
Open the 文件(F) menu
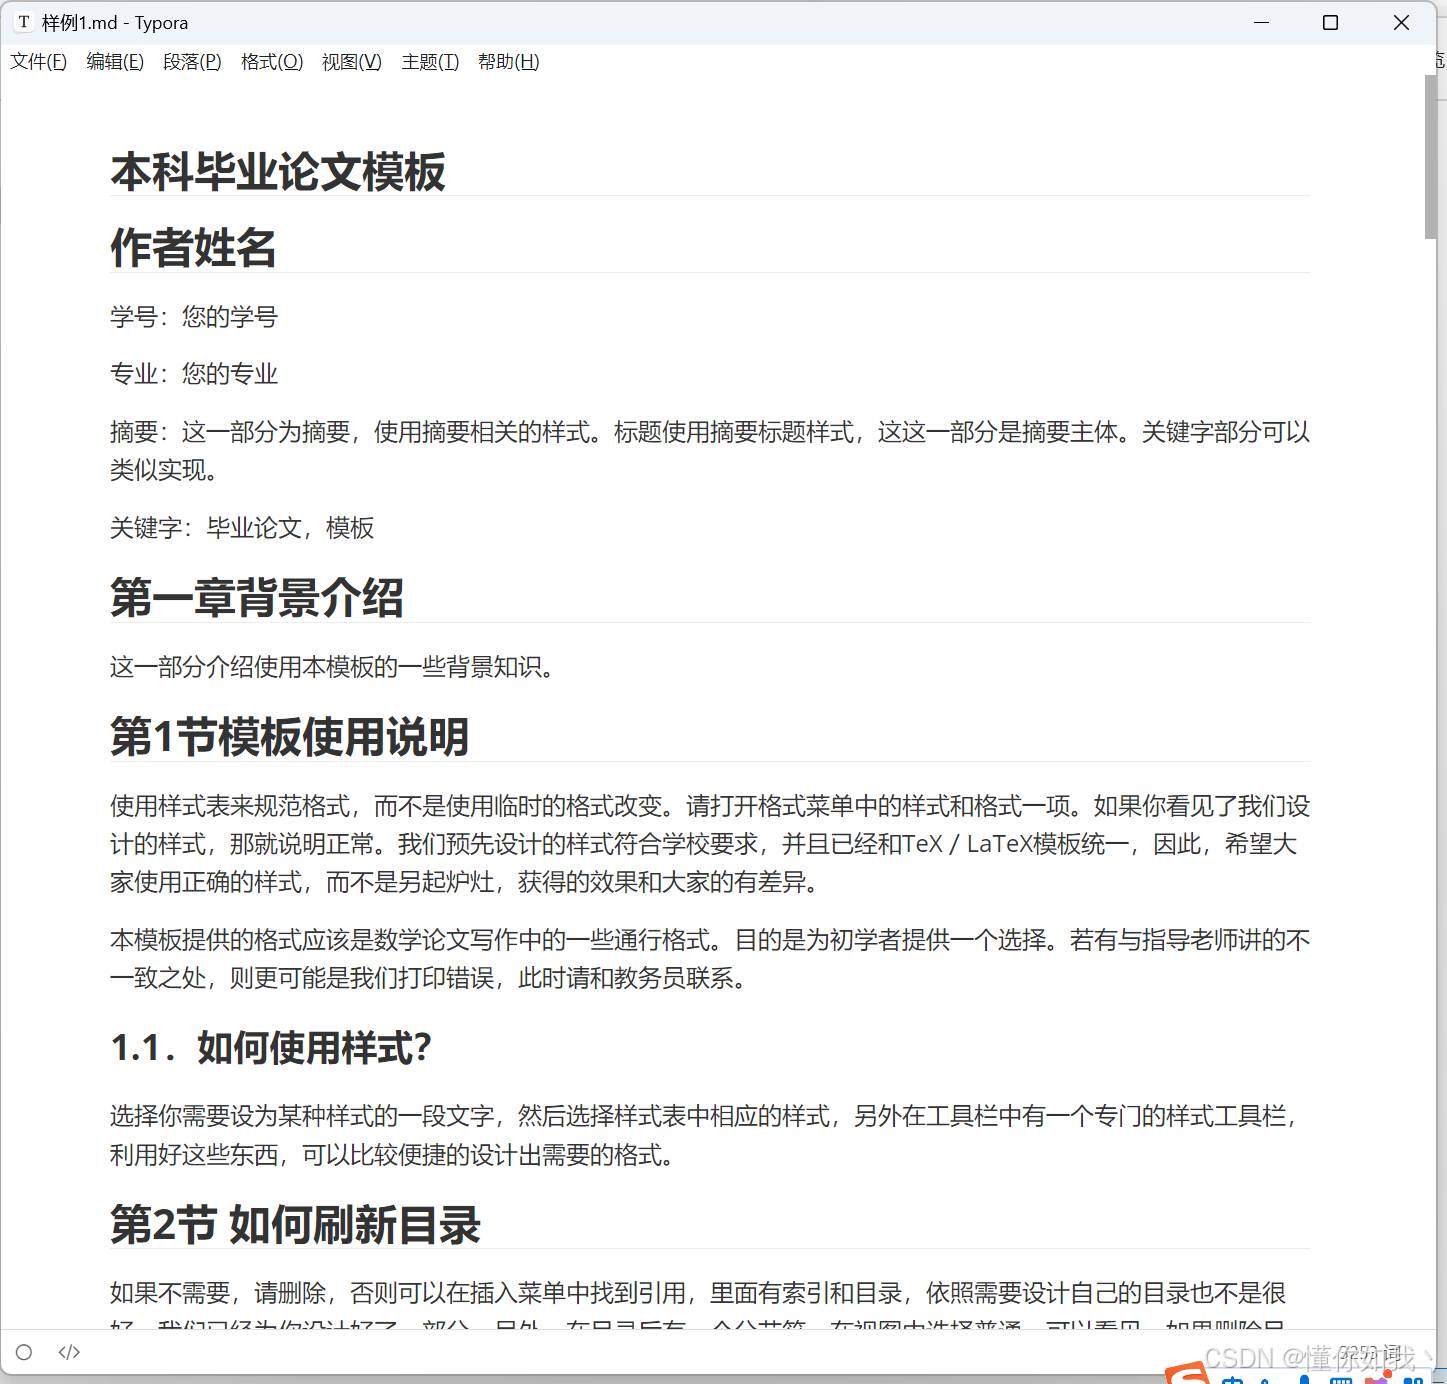pos(39,62)
